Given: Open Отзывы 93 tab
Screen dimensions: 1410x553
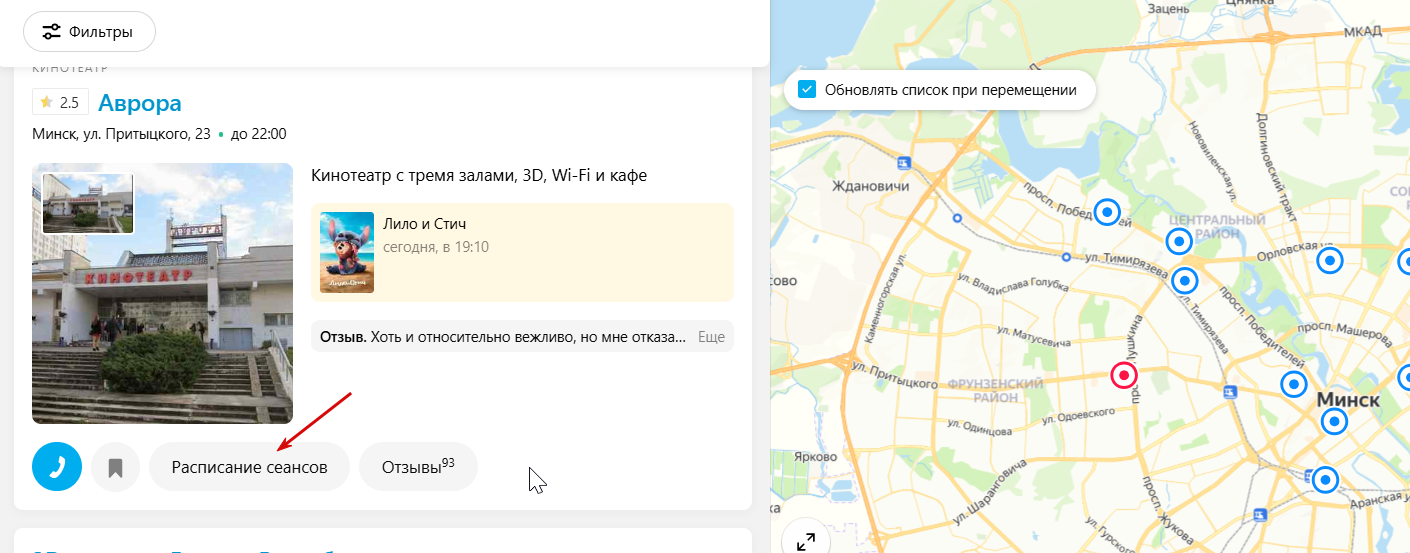Looking at the screenshot, I should point(418,467).
